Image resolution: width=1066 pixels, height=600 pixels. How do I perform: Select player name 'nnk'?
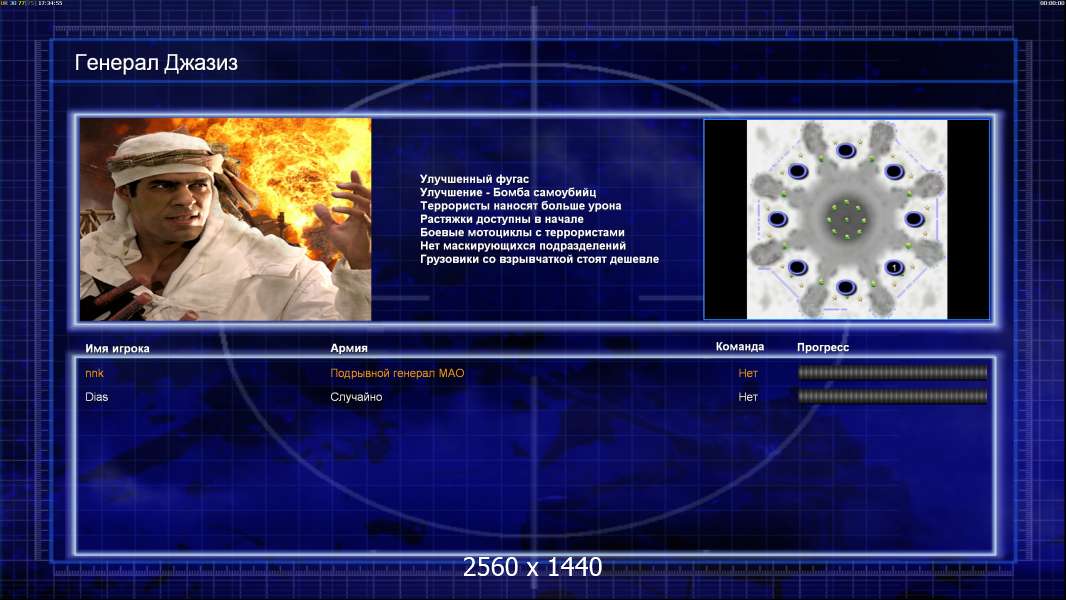pyautogui.click(x=94, y=374)
